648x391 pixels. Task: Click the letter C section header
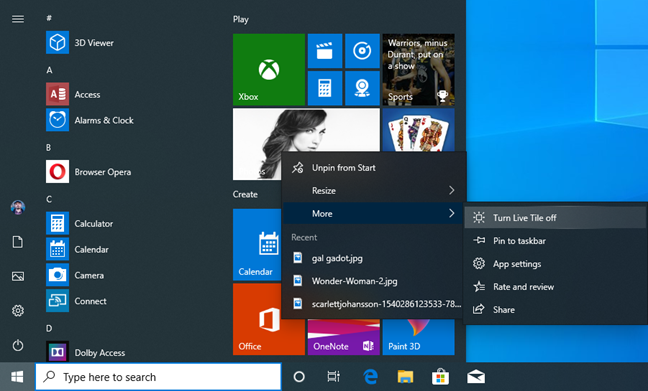49,199
